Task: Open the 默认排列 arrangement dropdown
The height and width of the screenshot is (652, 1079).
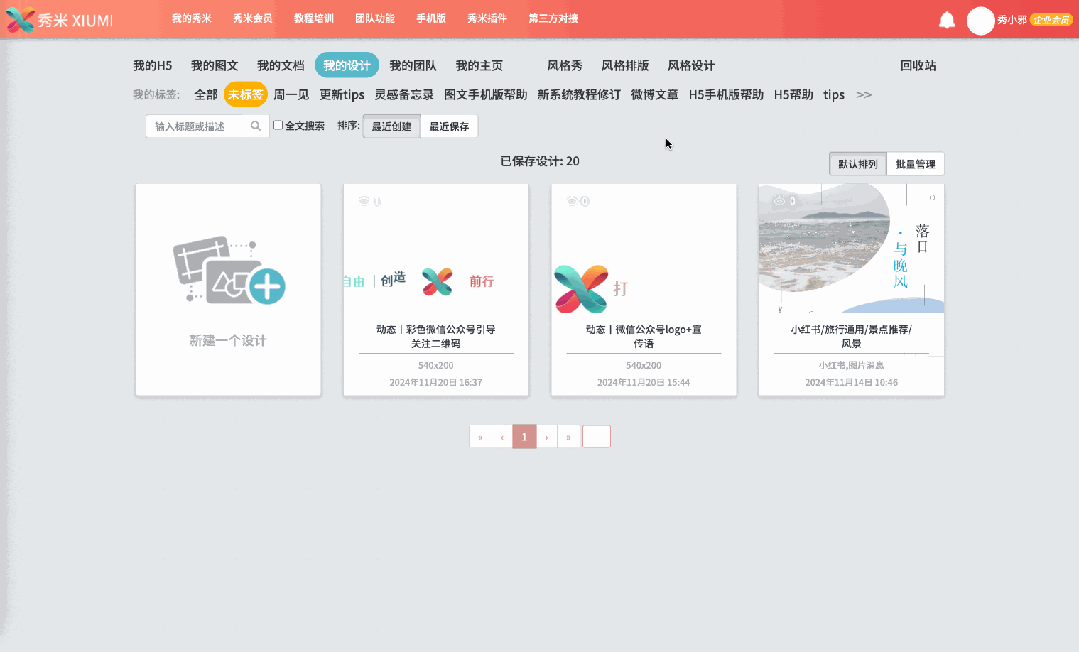Action: click(x=857, y=163)
